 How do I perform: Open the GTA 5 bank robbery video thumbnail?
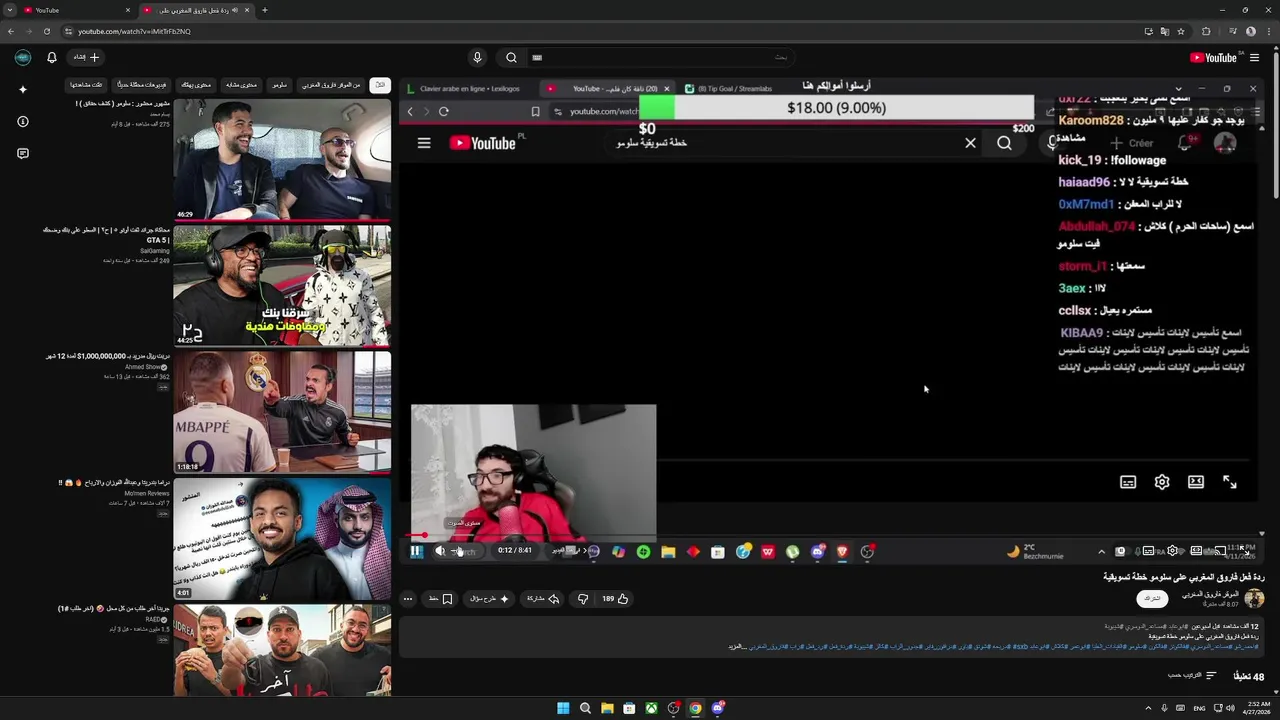(x=282, y=285)
